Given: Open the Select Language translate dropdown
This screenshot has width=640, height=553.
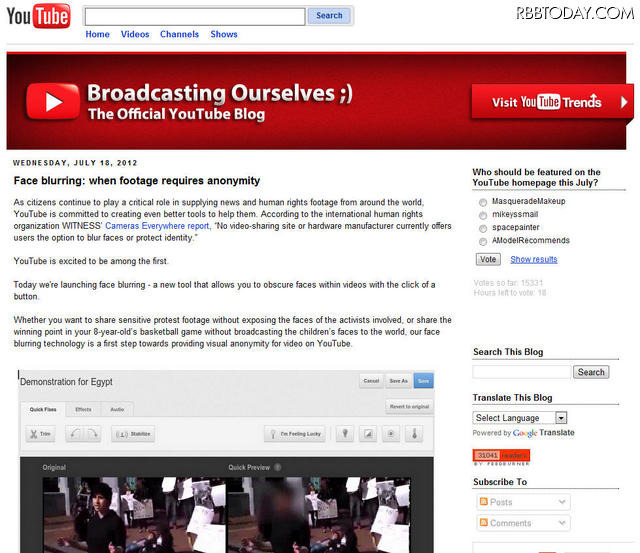Looking at the screenshot, I should point(520,418).
